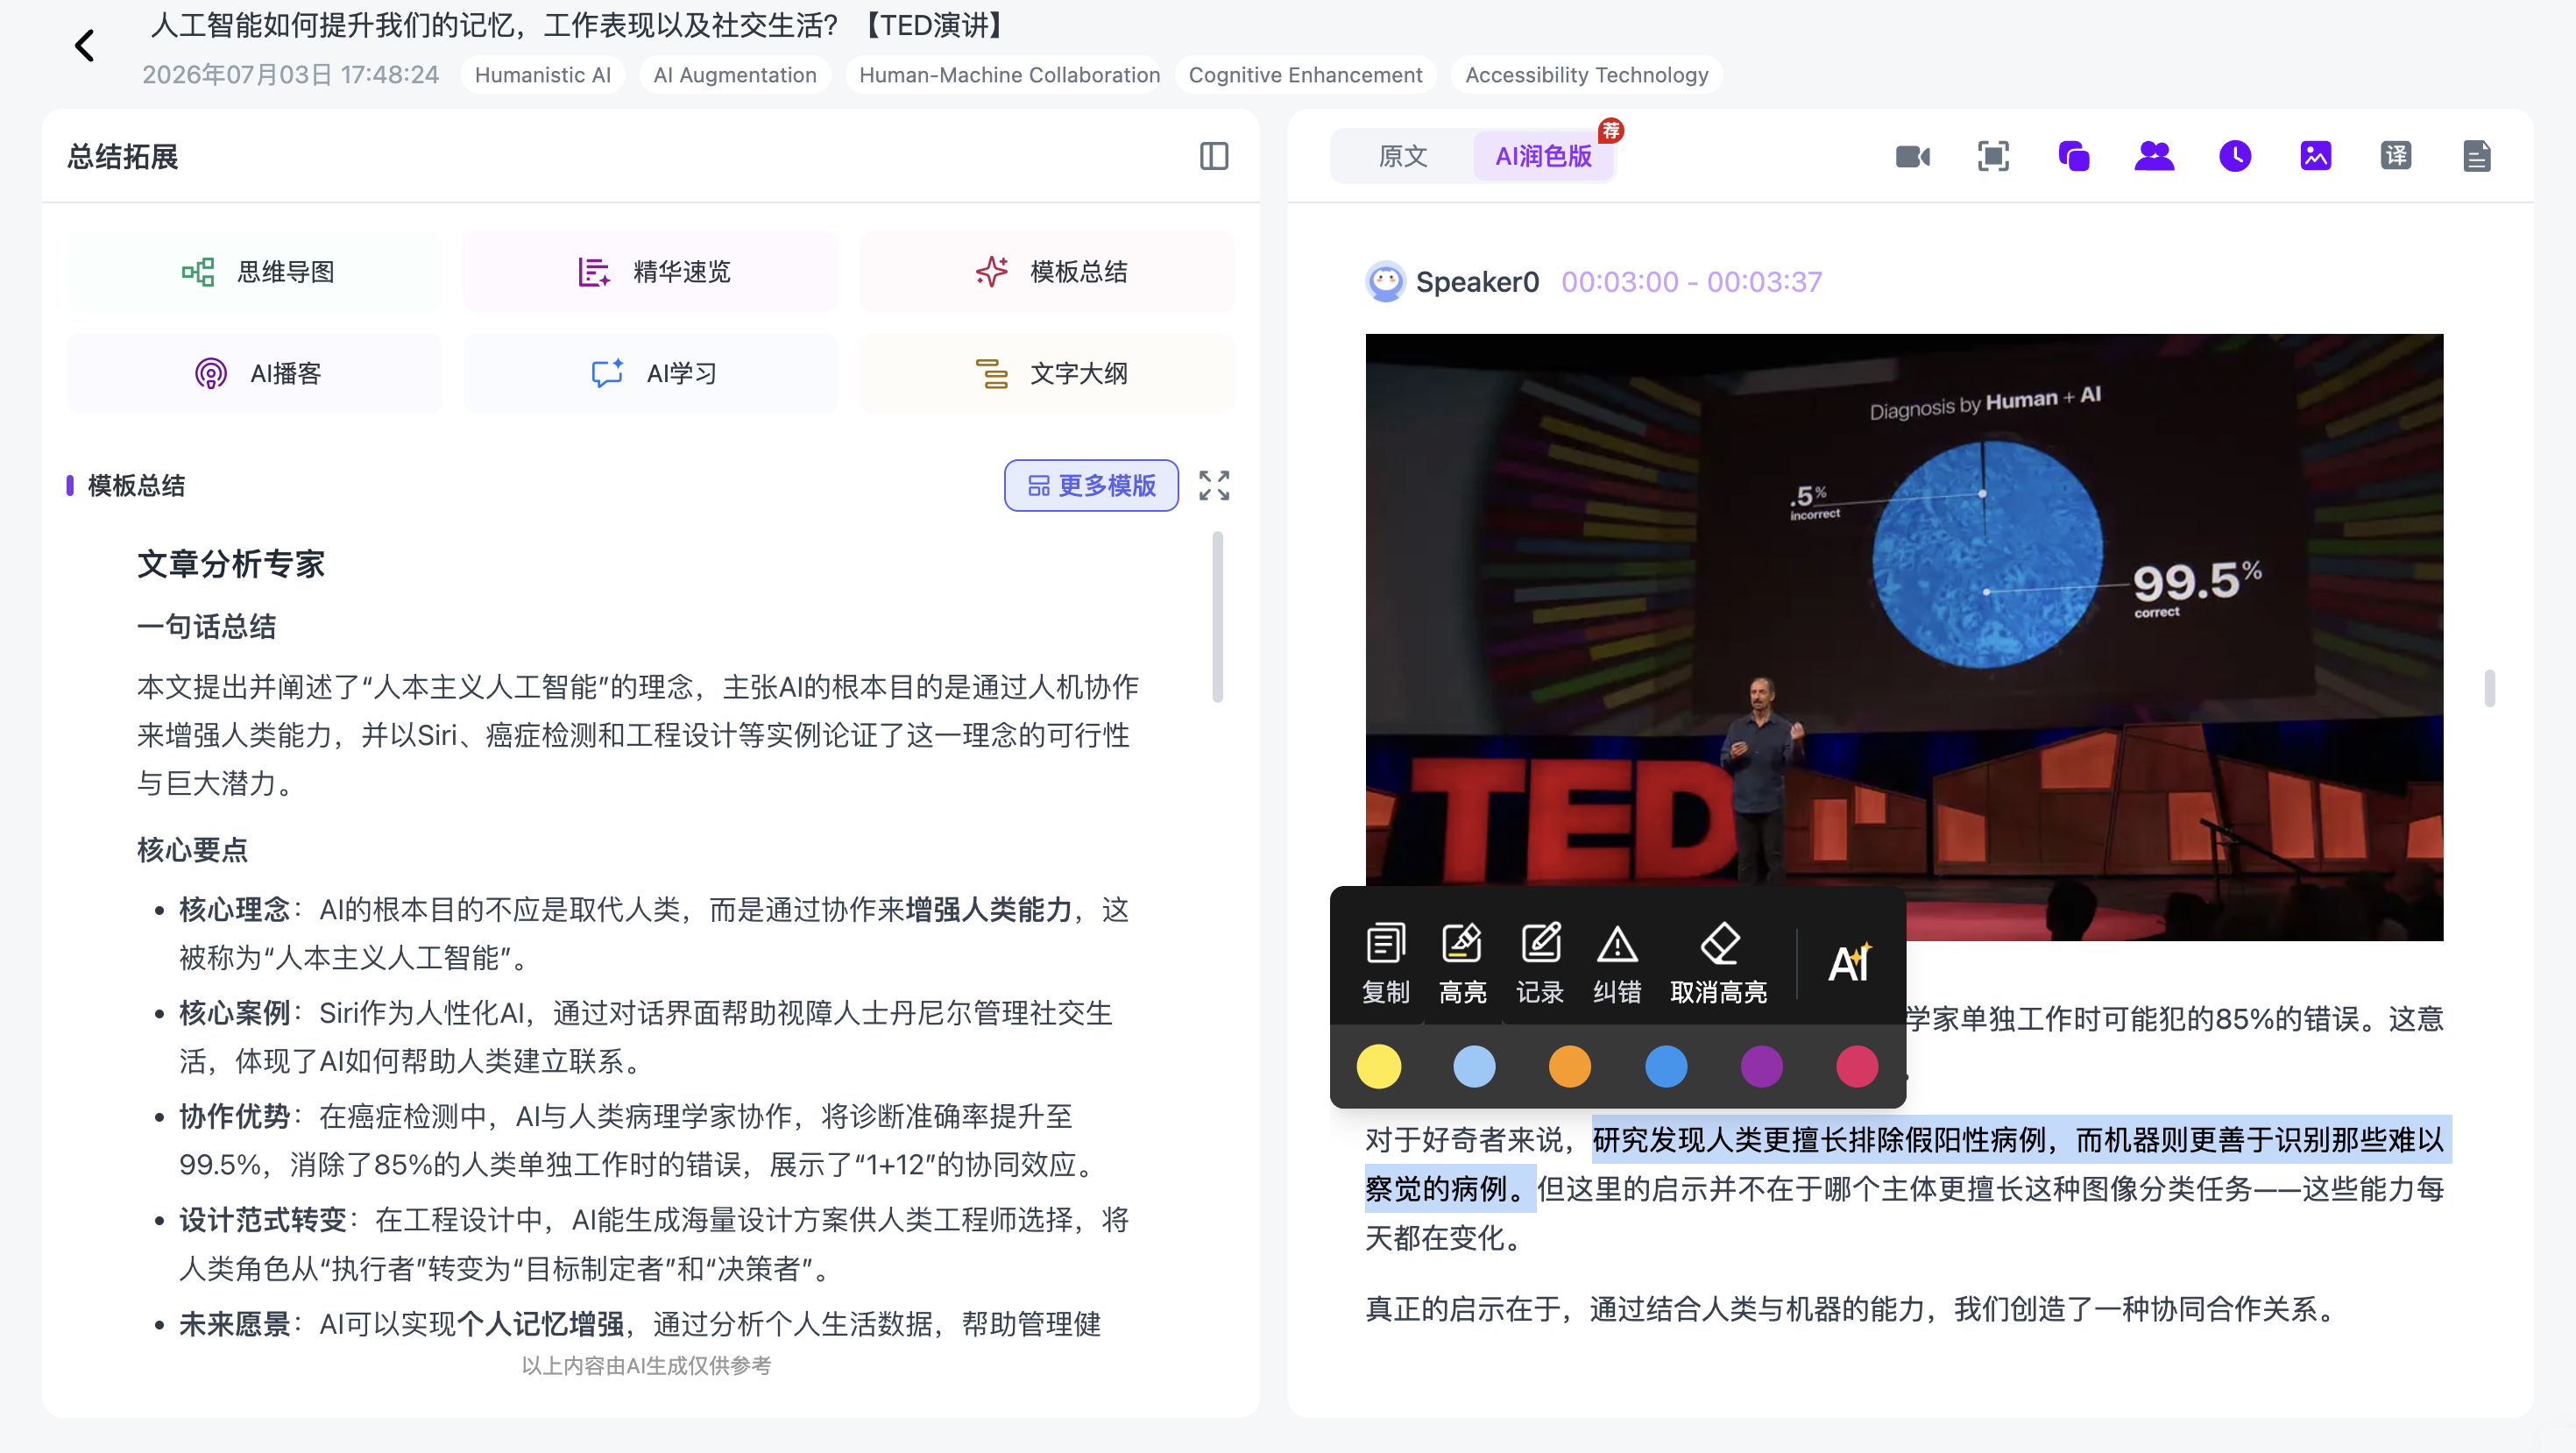Viewport: 2576px width, 1453px height.
Task: Click the 核心要点 subheading
Action: pyautogui.click(x=192, y=850)
